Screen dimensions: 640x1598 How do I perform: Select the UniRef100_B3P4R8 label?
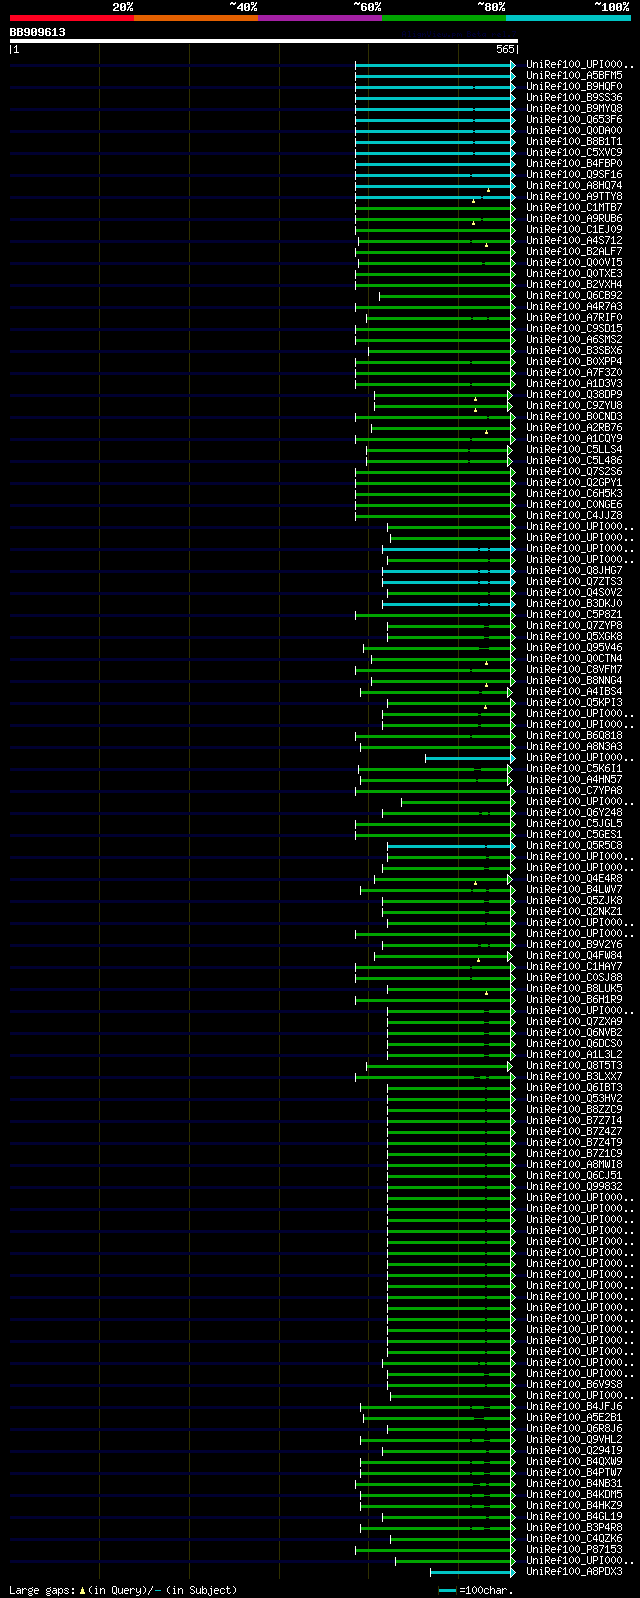click(574, 1528)
